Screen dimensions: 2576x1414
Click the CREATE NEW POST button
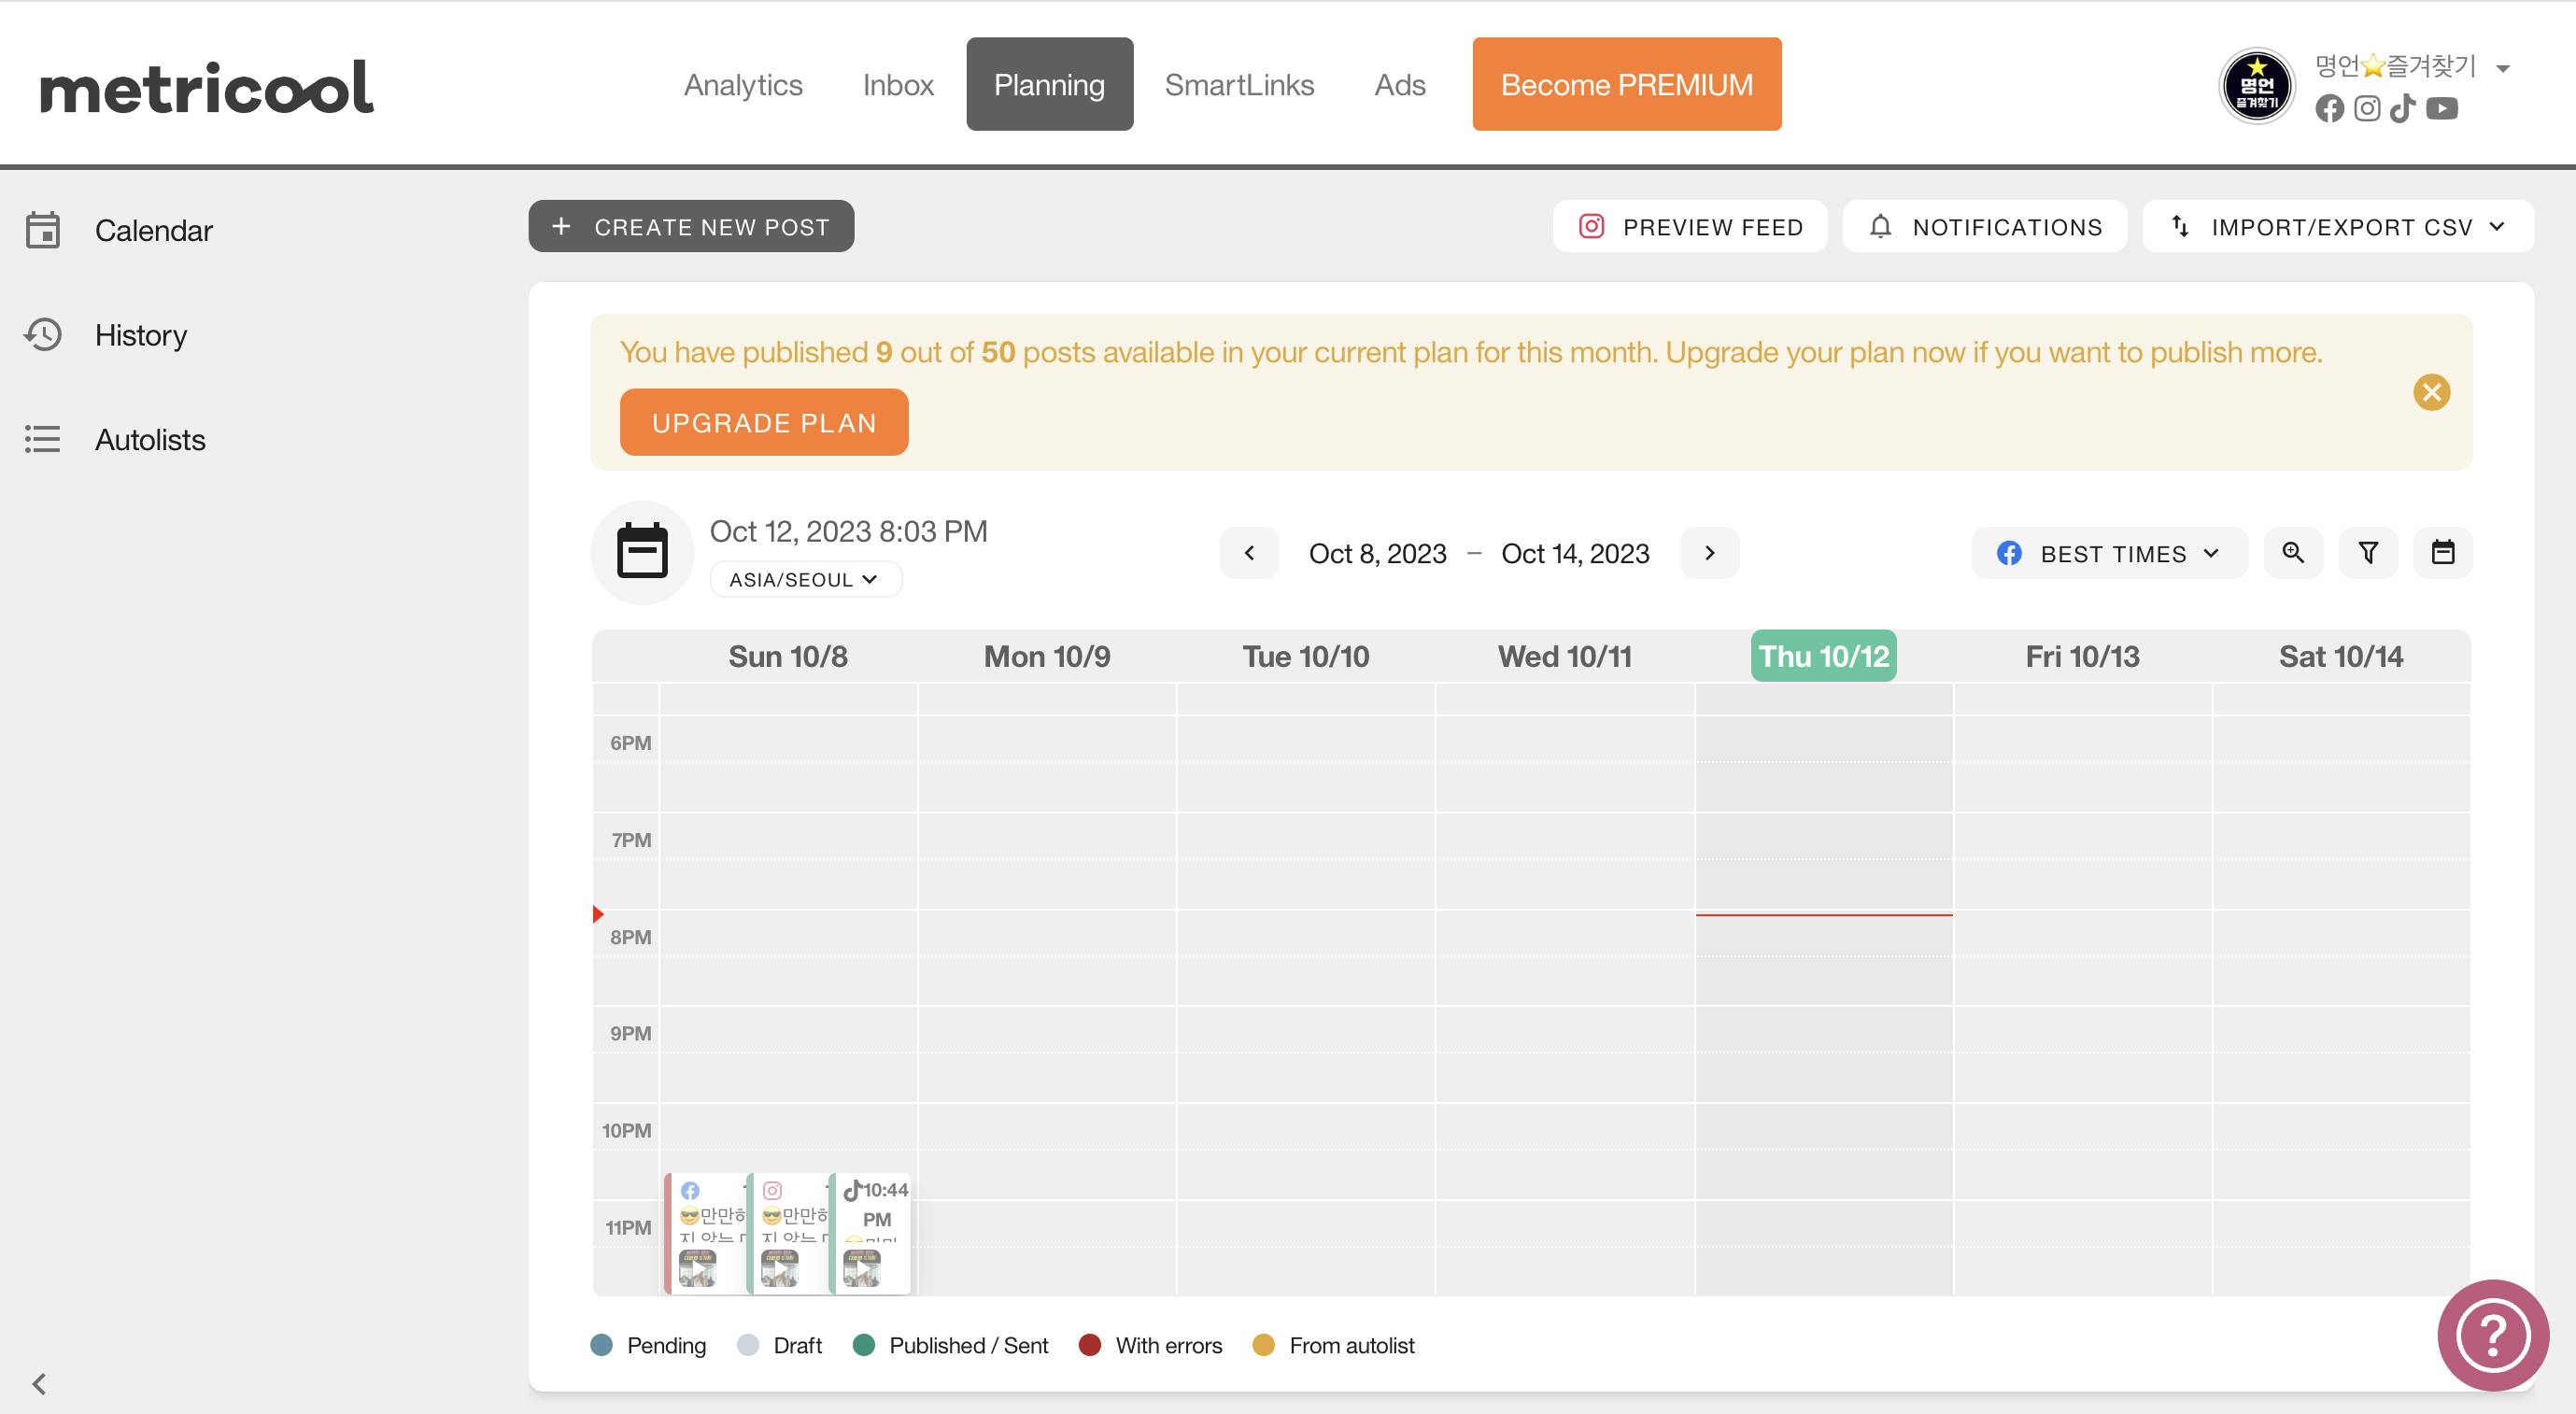tap(691, 227)
